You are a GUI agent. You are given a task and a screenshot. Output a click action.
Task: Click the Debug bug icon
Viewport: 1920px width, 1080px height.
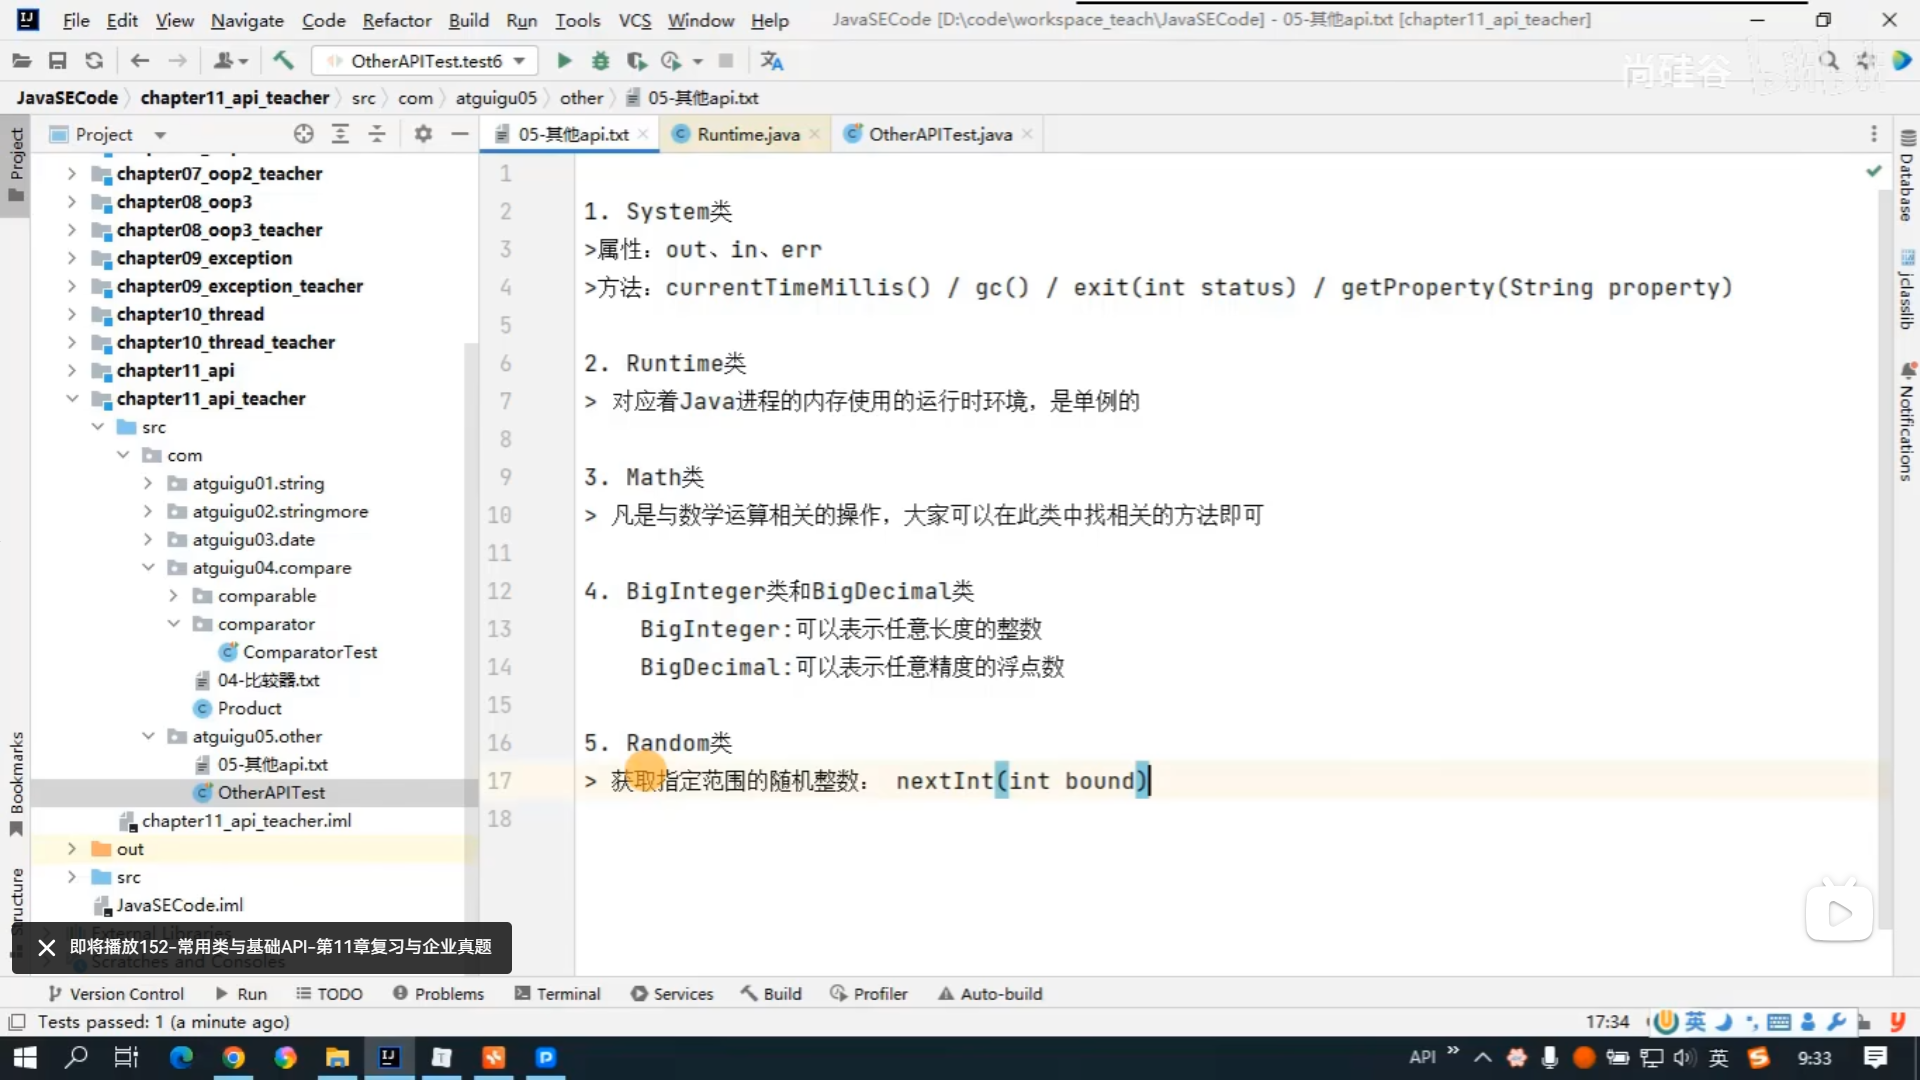coord(600,61)
